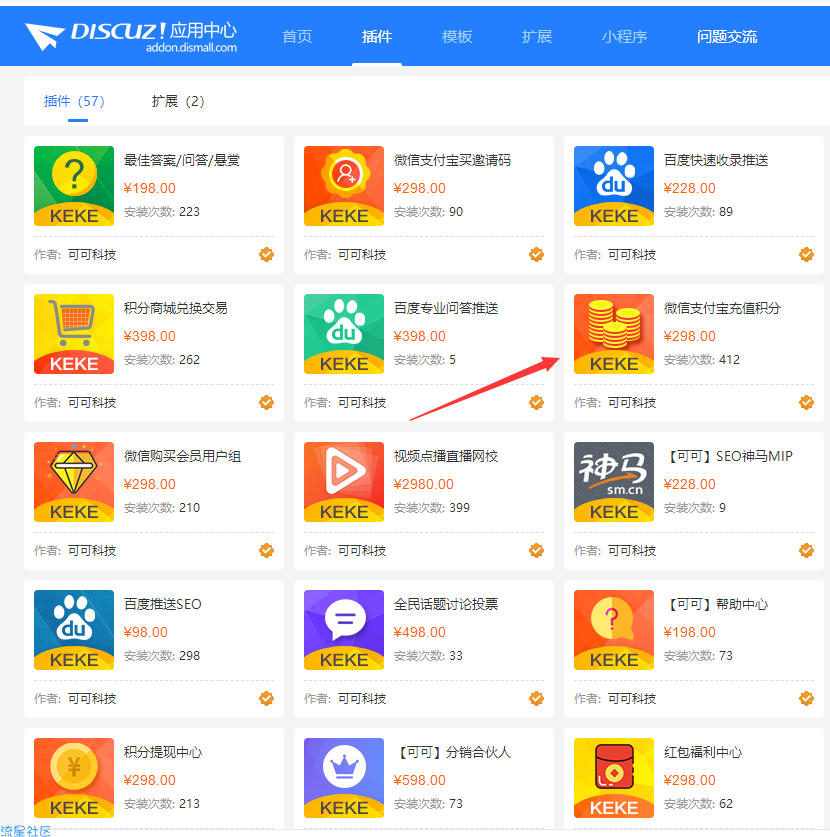Open the 最佳答案/问答/悬赏 plugin icon
This screenshot has width=830, height=837.
74,186
